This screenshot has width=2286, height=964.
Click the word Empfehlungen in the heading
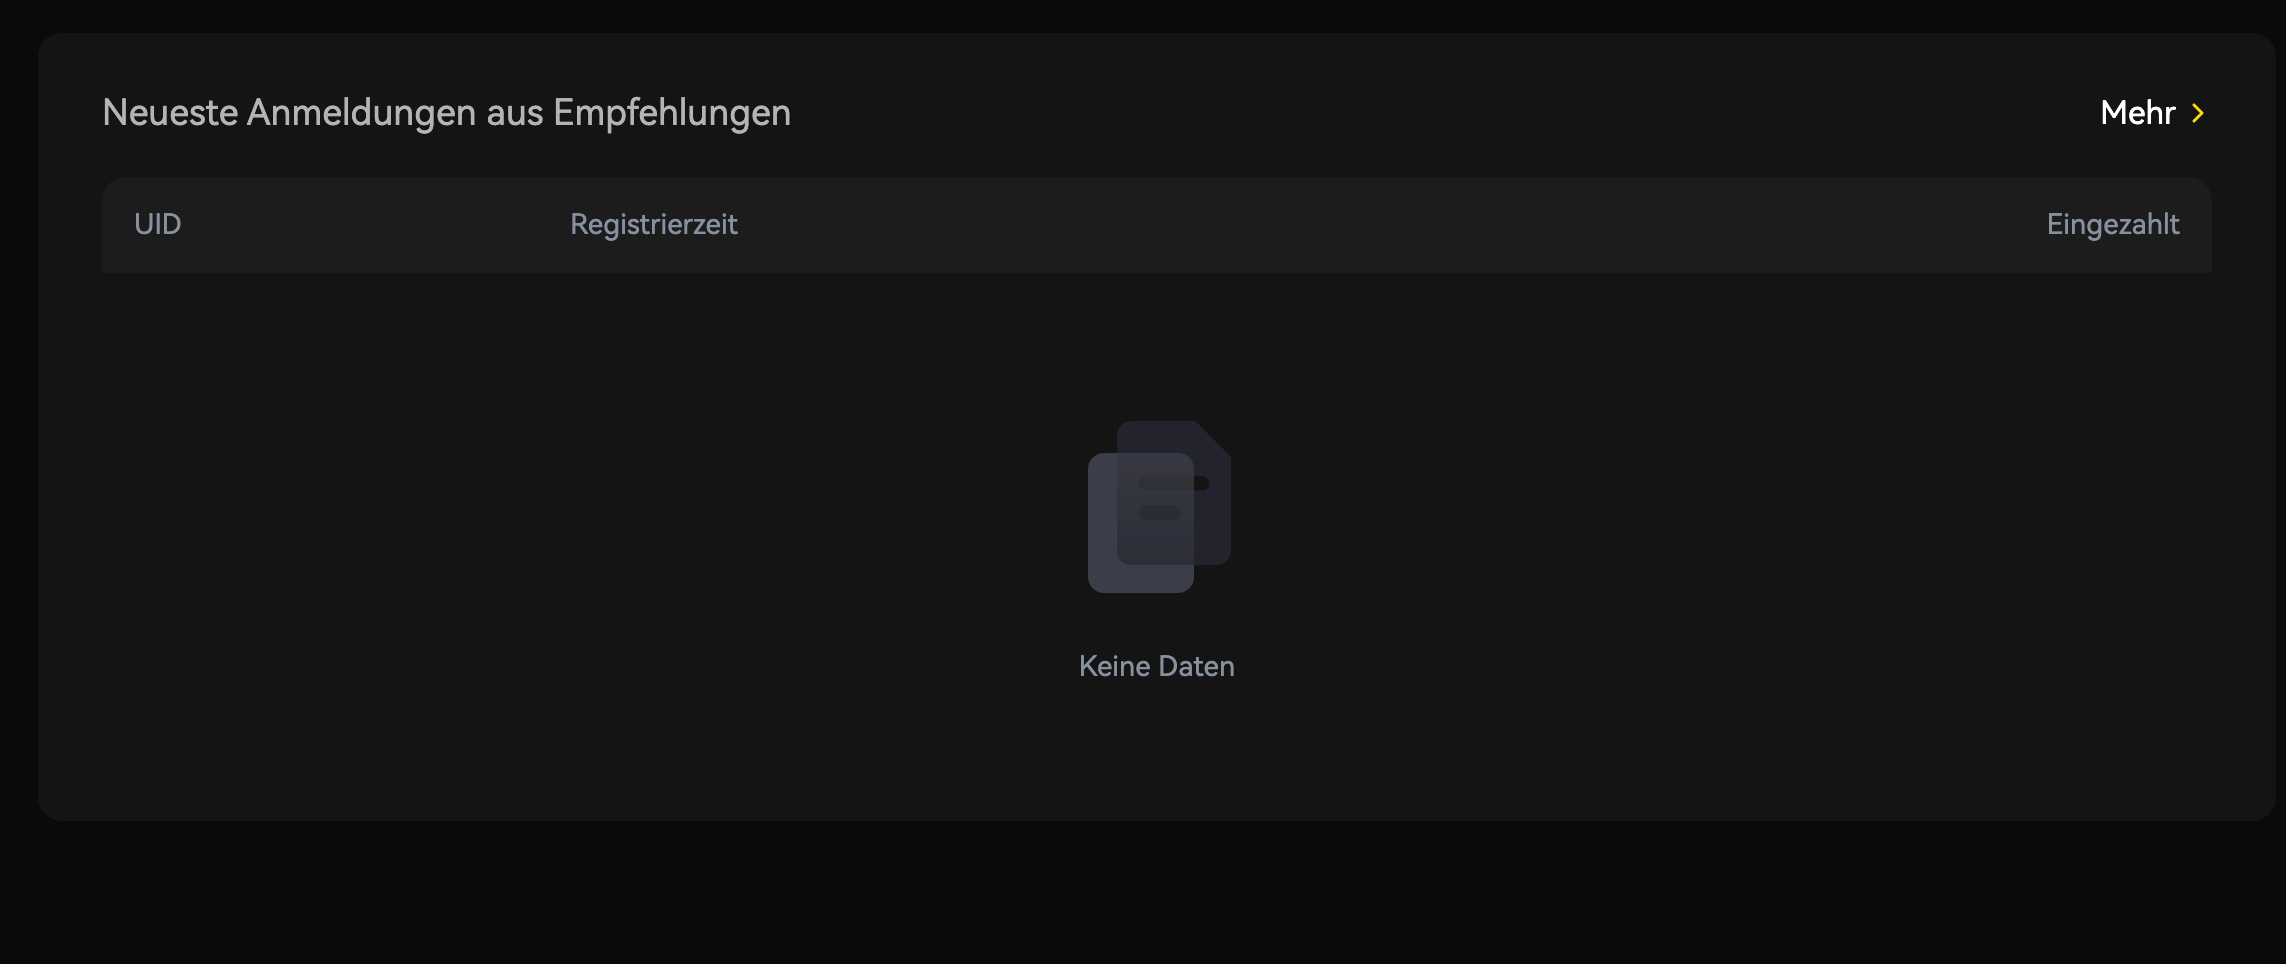(671, 113)
